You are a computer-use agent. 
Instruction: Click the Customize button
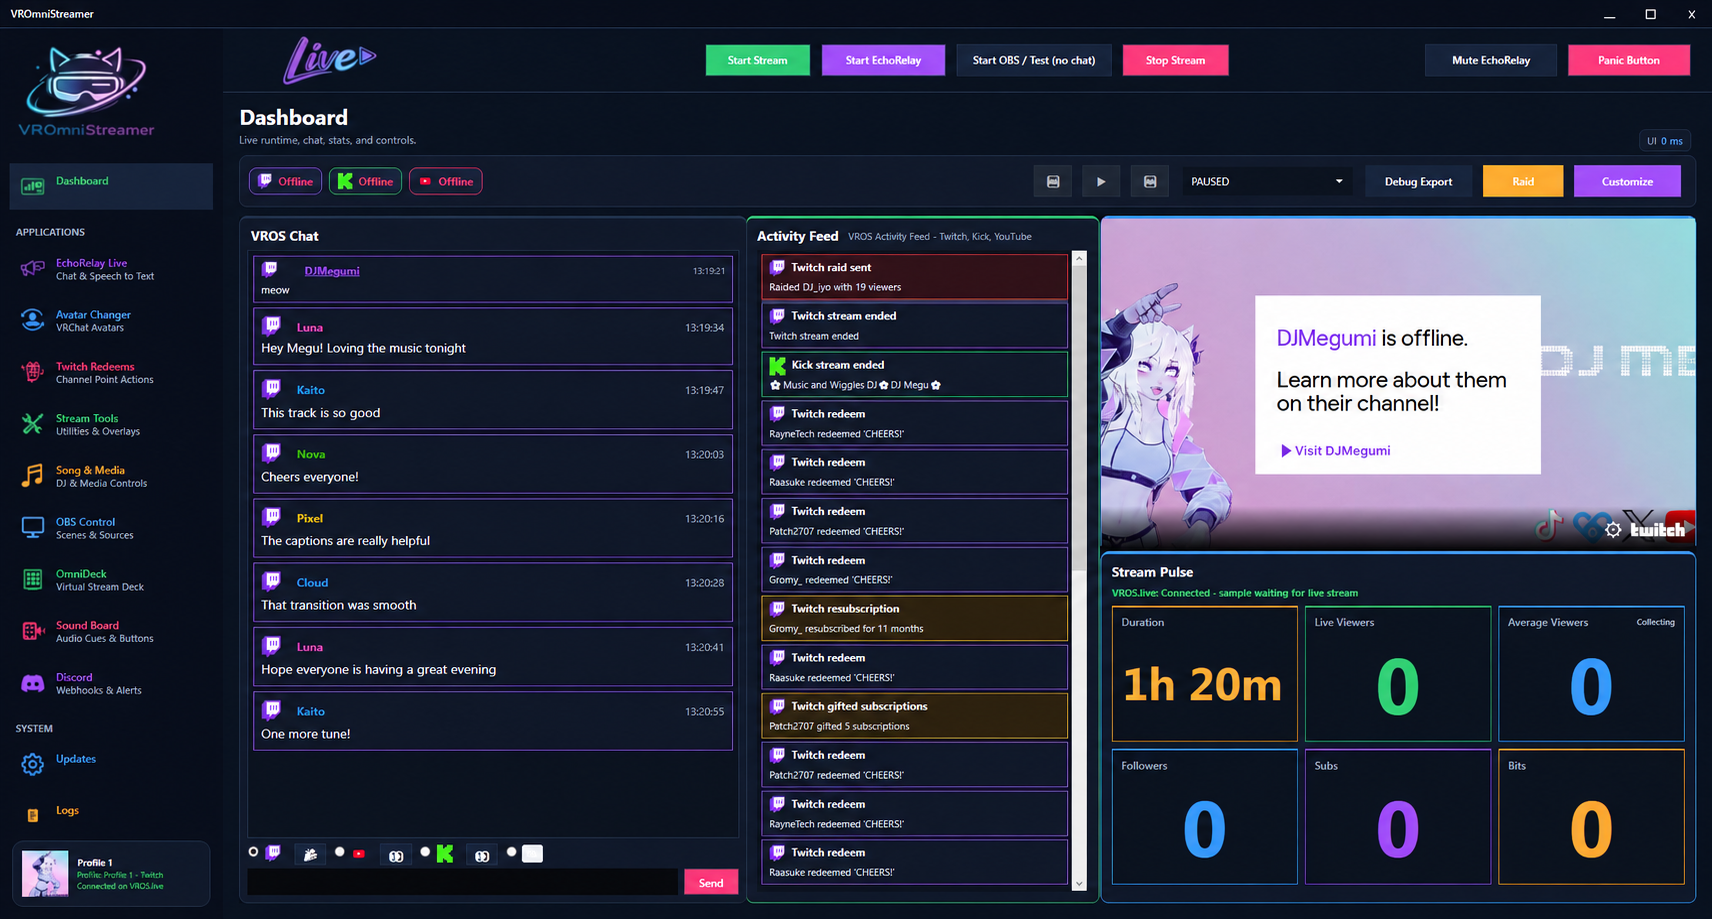tap(1627, 182)
